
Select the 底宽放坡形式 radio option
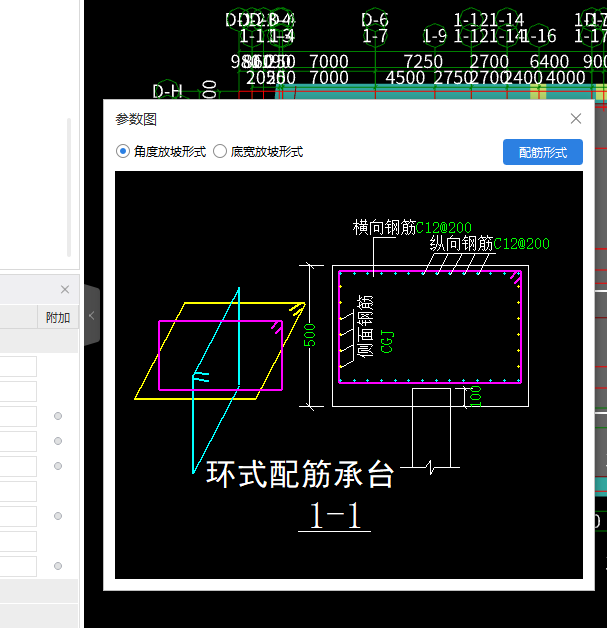(x=220, y=152)
